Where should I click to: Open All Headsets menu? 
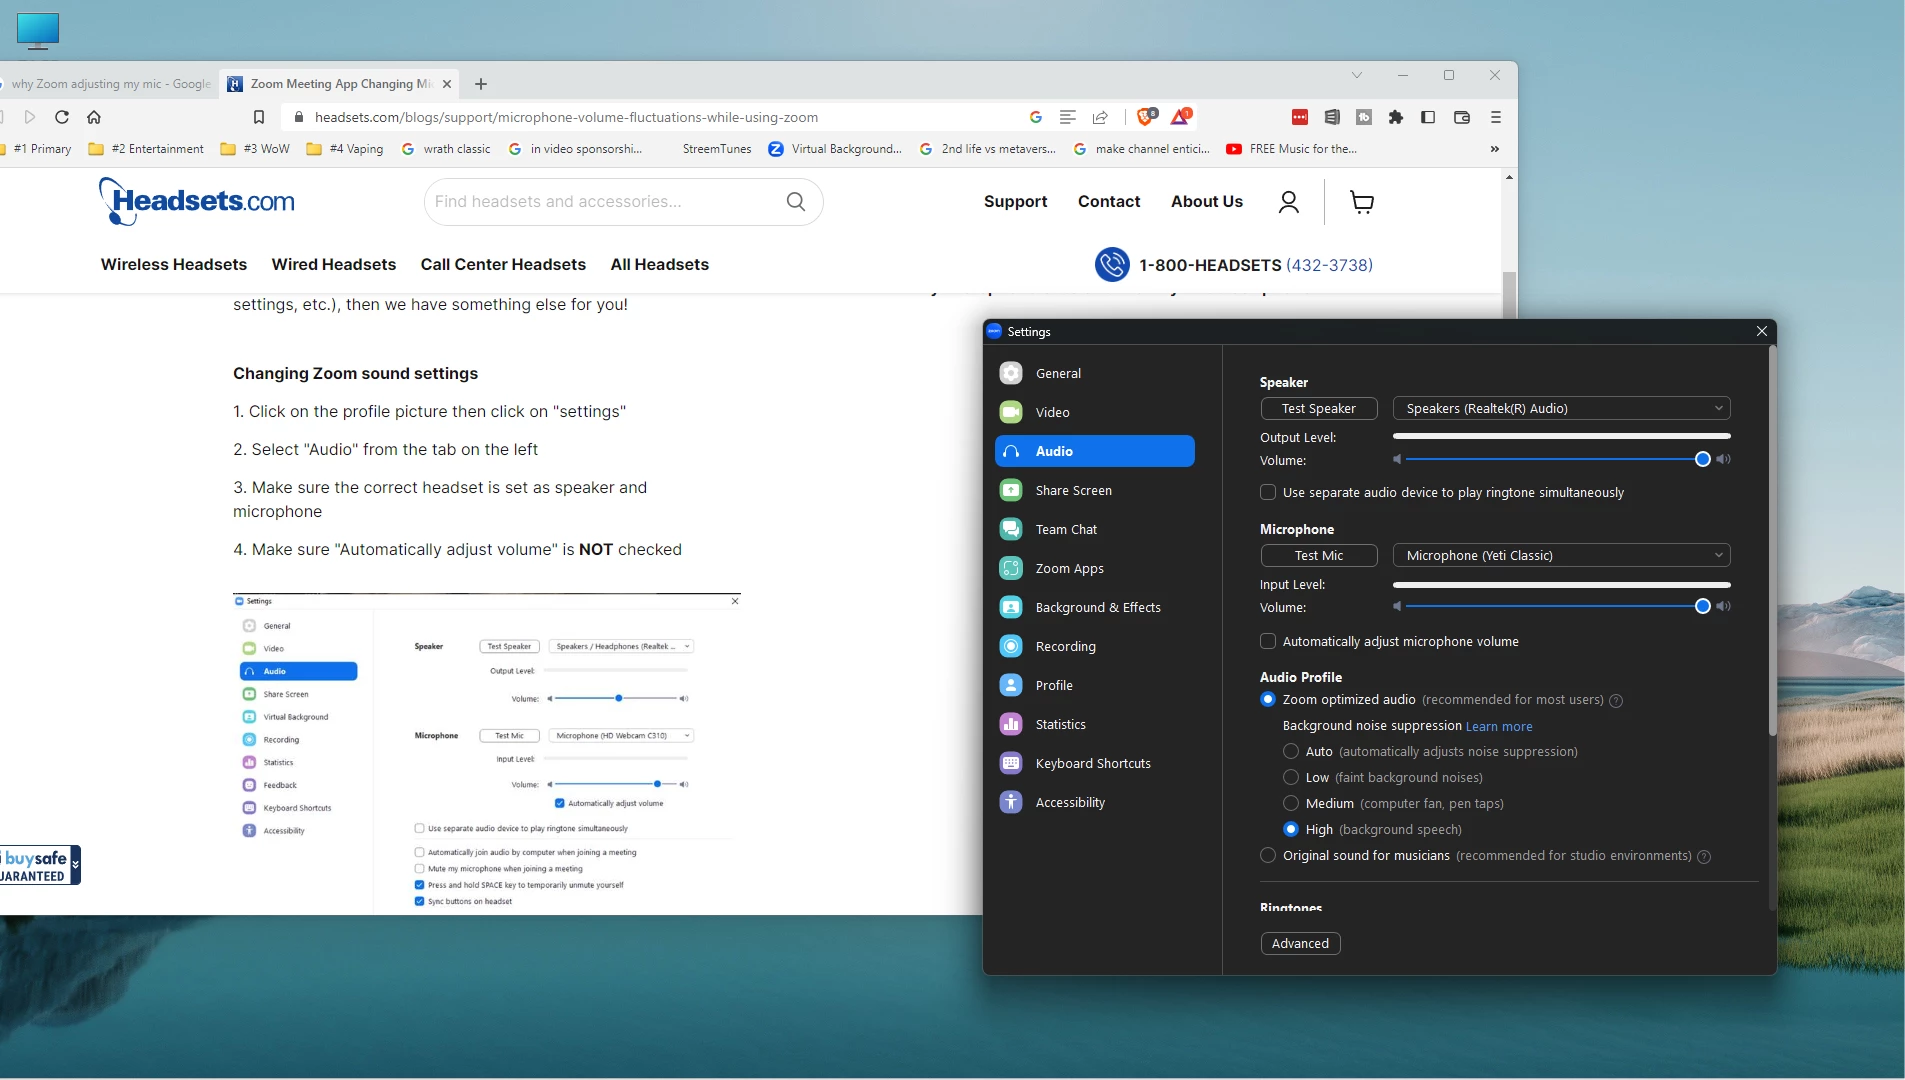pos(660,264)
